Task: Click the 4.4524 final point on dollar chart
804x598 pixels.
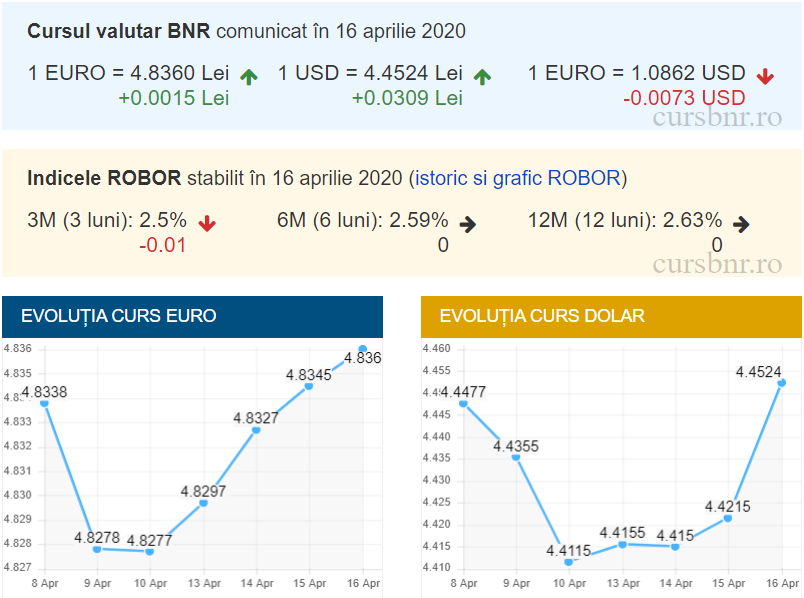Action: pos(782,382)
